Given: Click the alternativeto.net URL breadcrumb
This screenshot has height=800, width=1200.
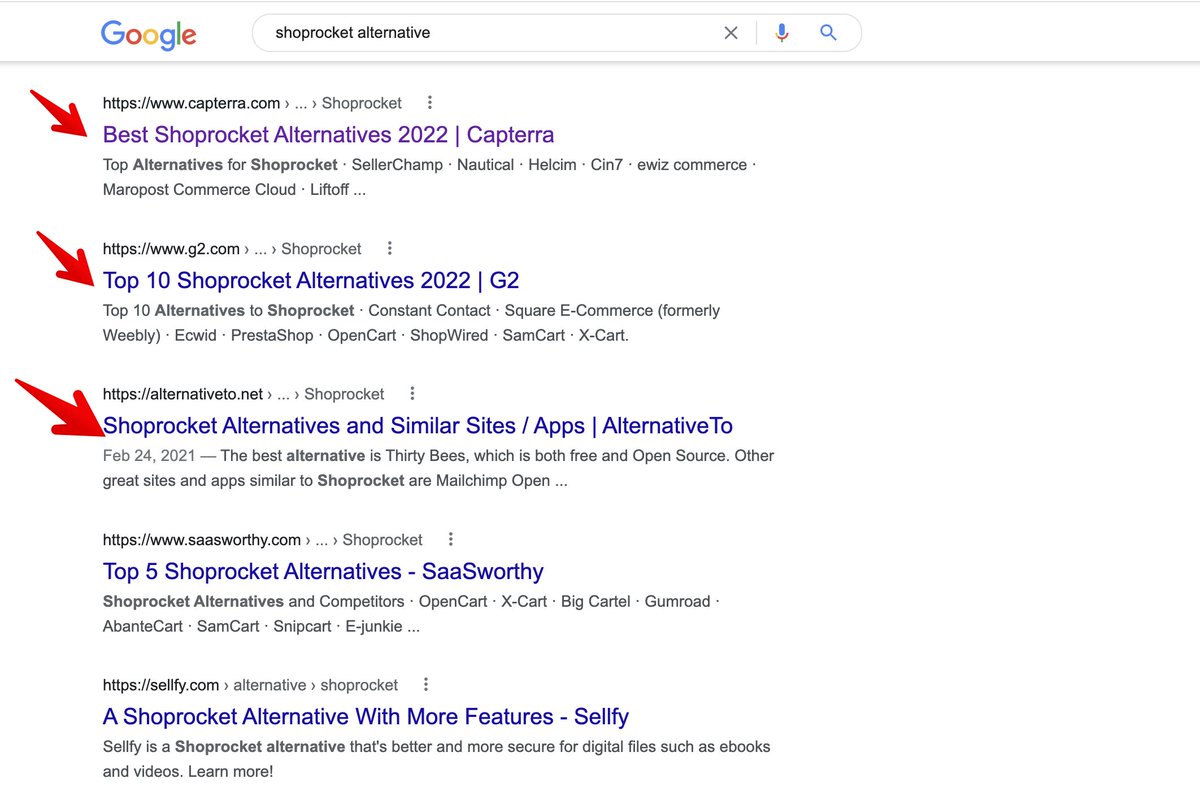Looking at the screenshot, I should point(183,394).
